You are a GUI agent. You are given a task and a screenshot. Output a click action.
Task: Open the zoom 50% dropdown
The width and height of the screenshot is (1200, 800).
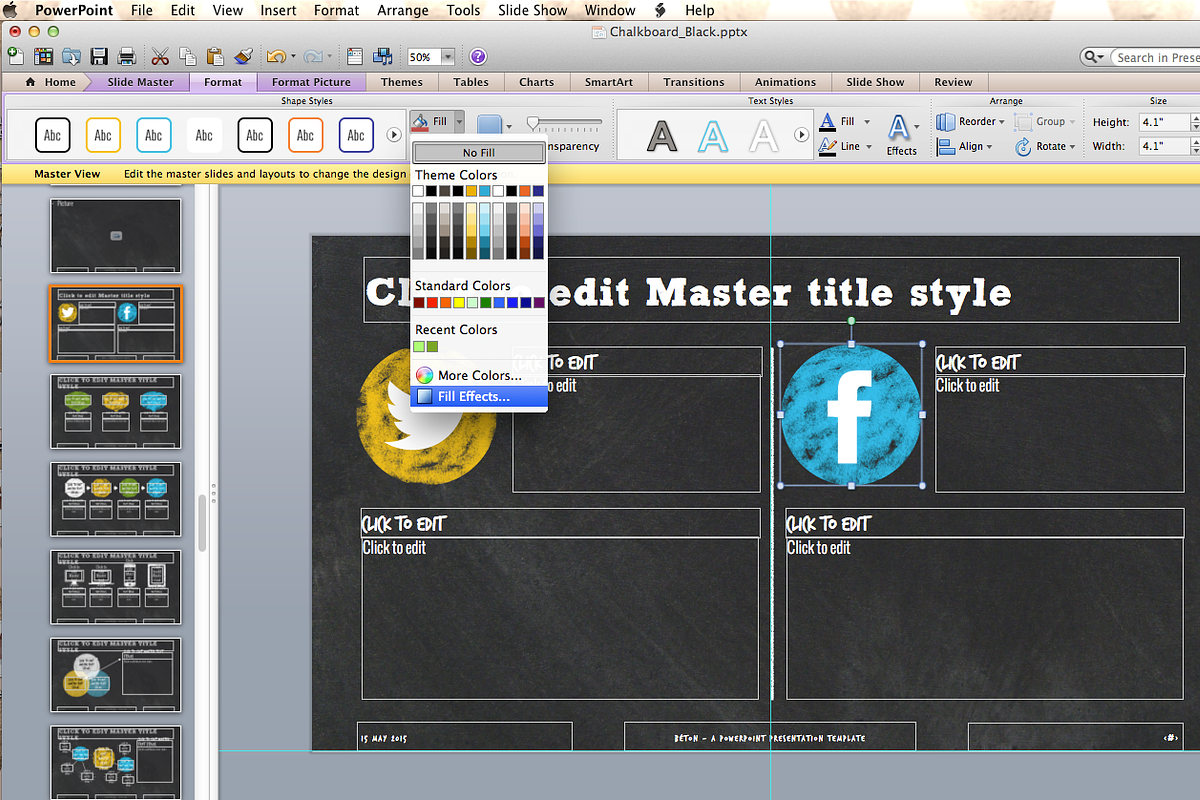coord(447,58)
